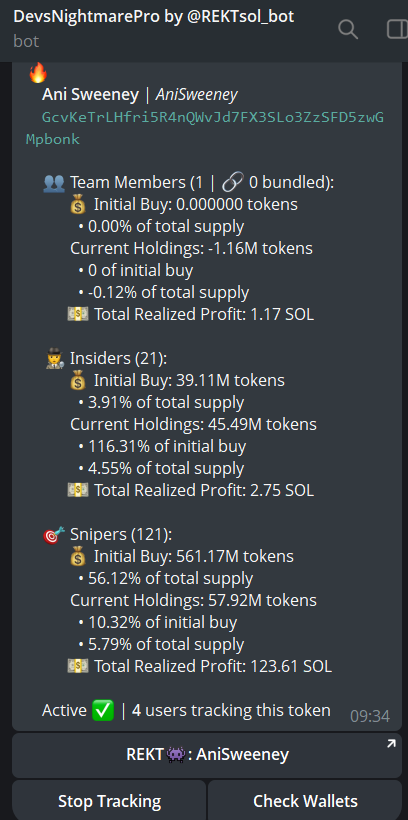Screen dimensions: 408x820
Task: Click the money bag by Team Initial Buy
Action: click(x=77, y=205)
